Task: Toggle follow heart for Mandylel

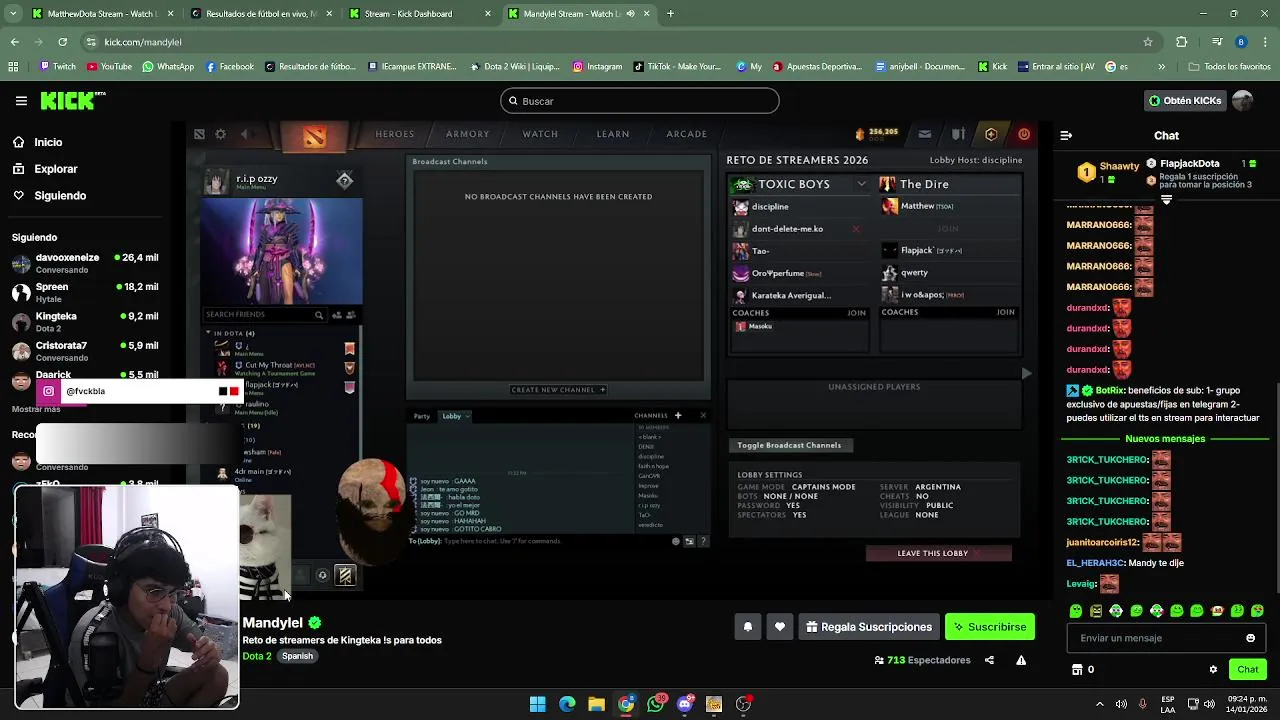Action: pos(780,627)
